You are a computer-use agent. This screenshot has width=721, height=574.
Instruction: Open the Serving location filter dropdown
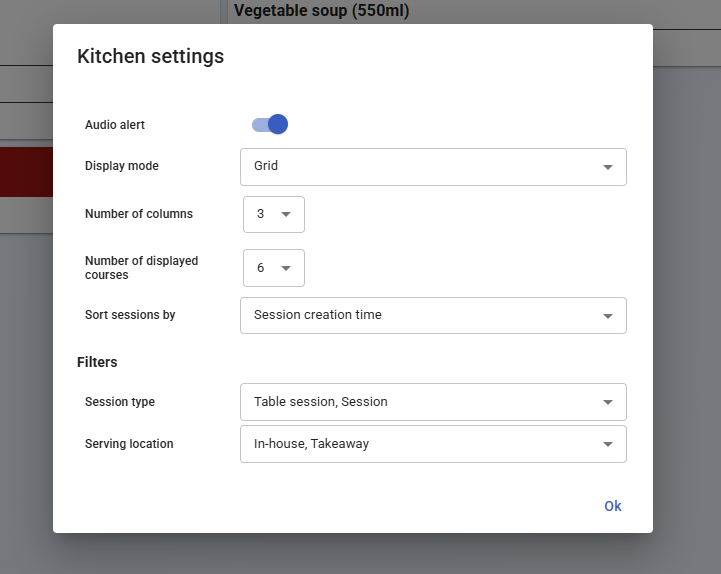pyautogui.click(x=420, y=444)
